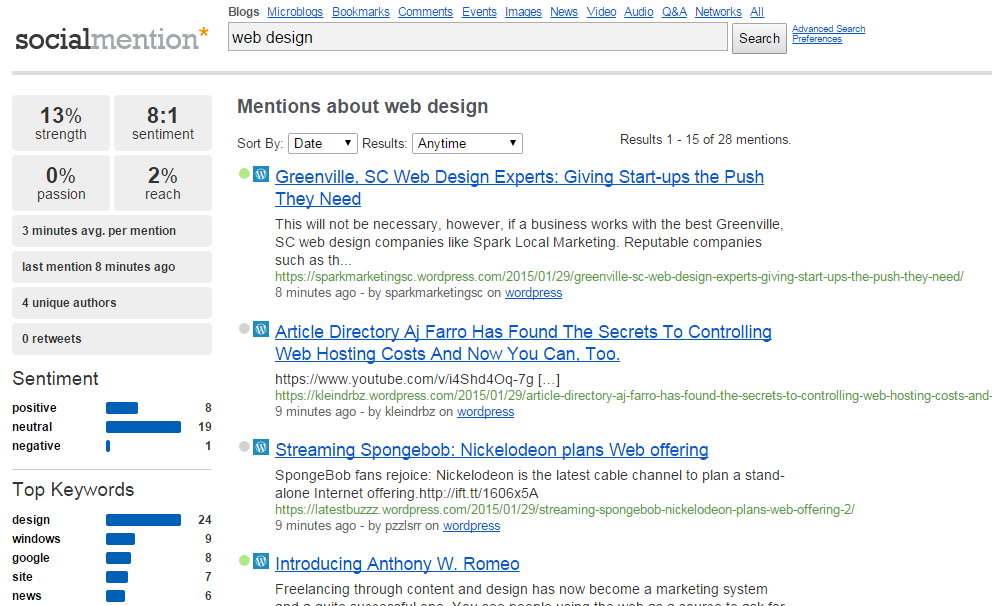This screenshot has height=606, width=992.
Task: Click the 8:1 sentiment box
Action: (163, 123)
